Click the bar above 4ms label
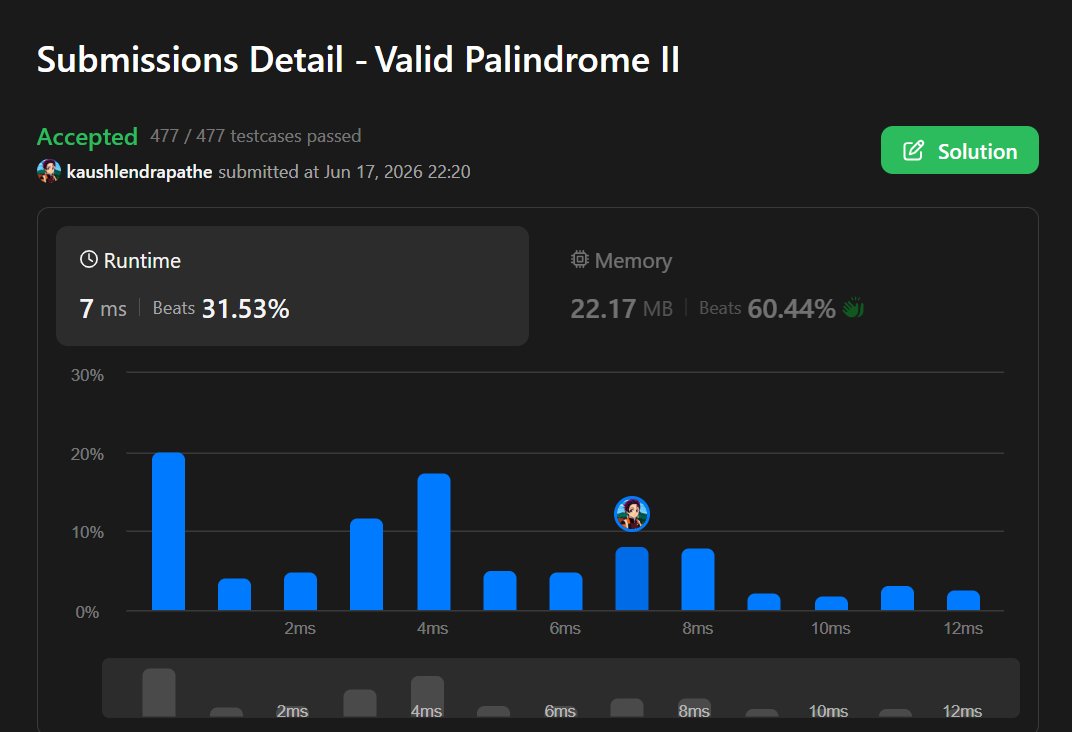 [433, 542]
